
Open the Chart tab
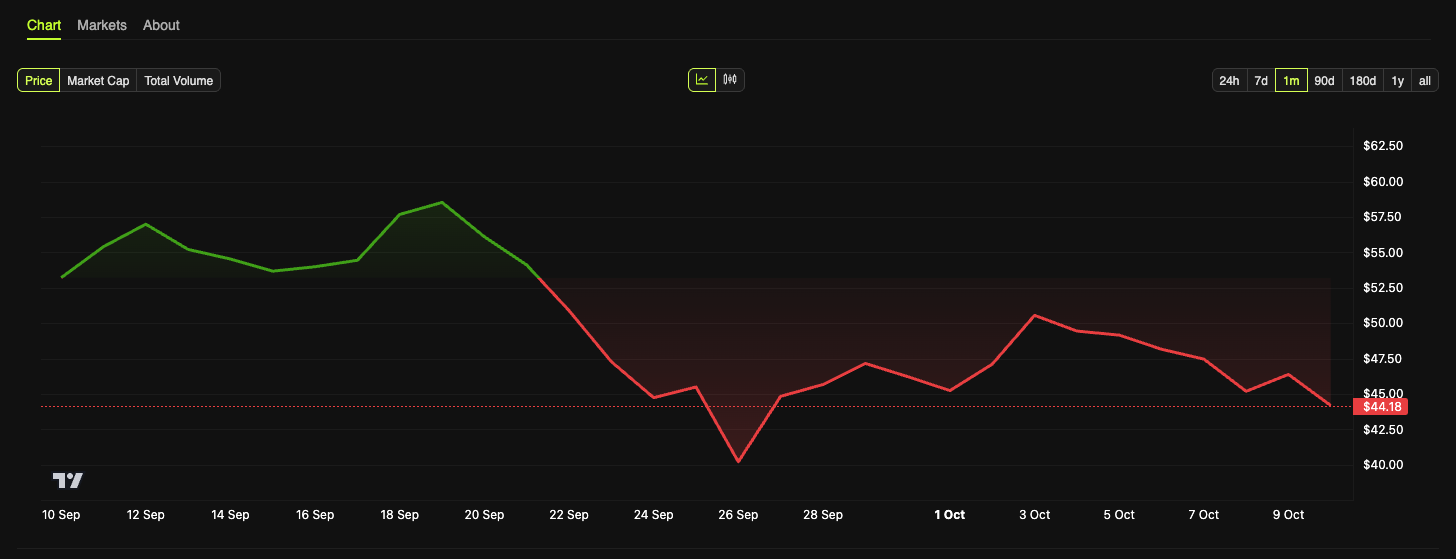tap(44, 25)
